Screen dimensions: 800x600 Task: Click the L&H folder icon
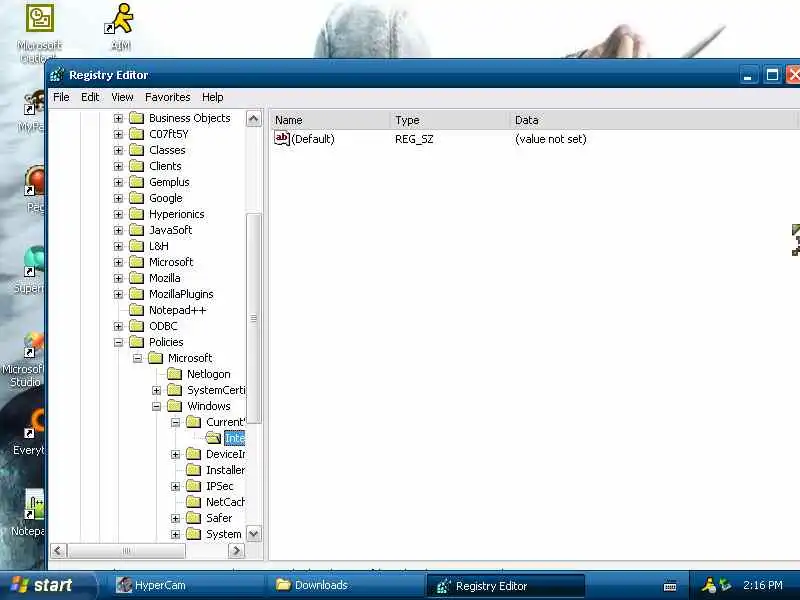(x=136, y=246)
